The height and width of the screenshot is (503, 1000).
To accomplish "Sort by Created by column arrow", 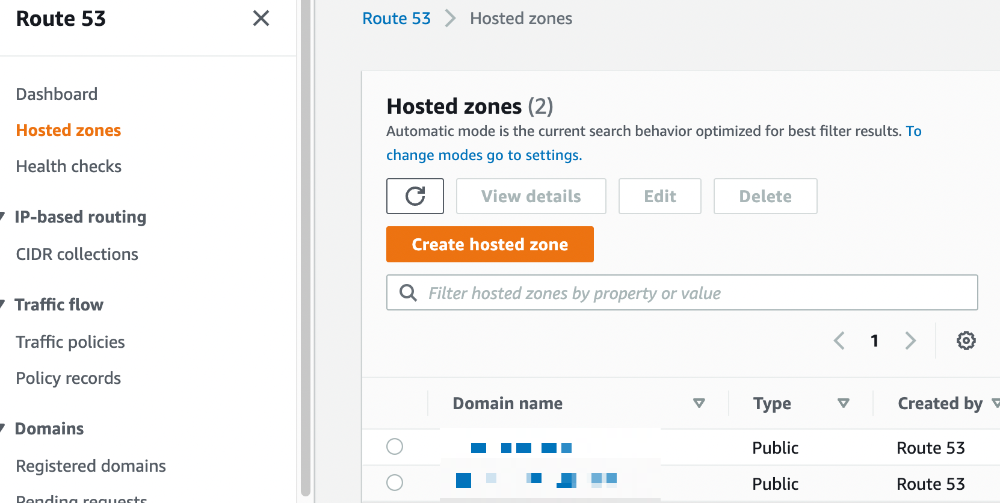I will (x=995, y=403).
